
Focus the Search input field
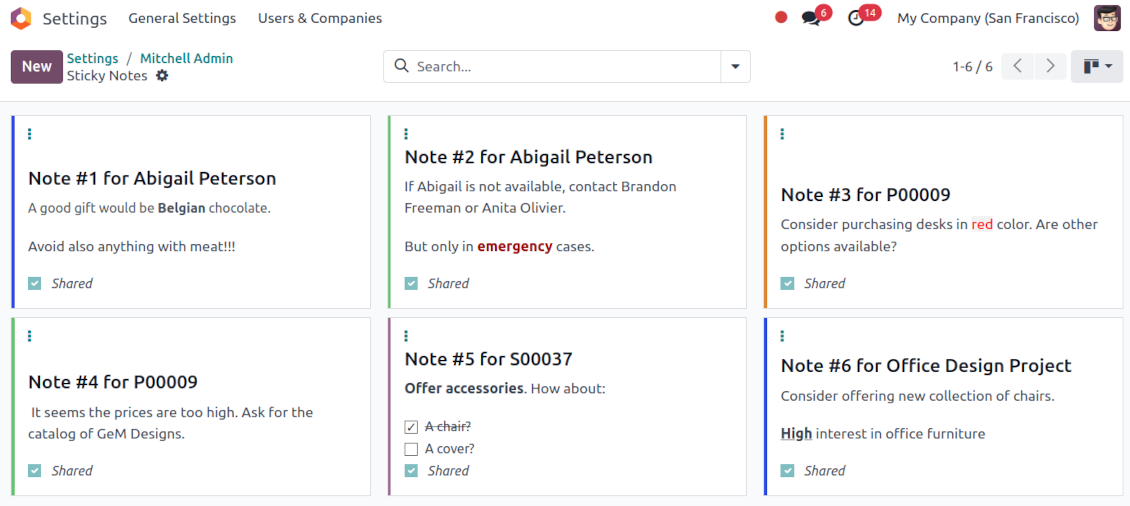pyautogui.click(x=560, y=66)
